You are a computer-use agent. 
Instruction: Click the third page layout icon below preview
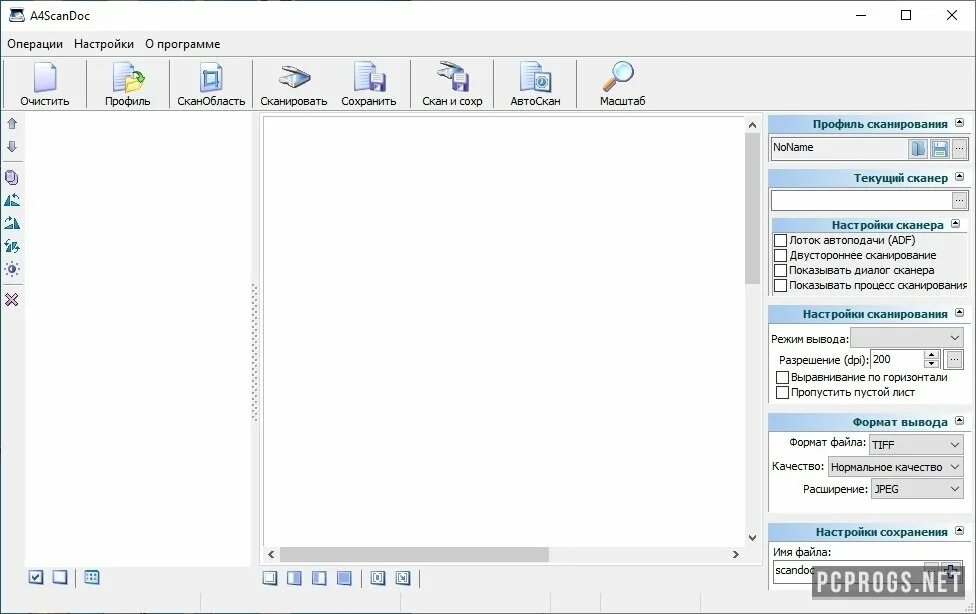tap(319, 578)
